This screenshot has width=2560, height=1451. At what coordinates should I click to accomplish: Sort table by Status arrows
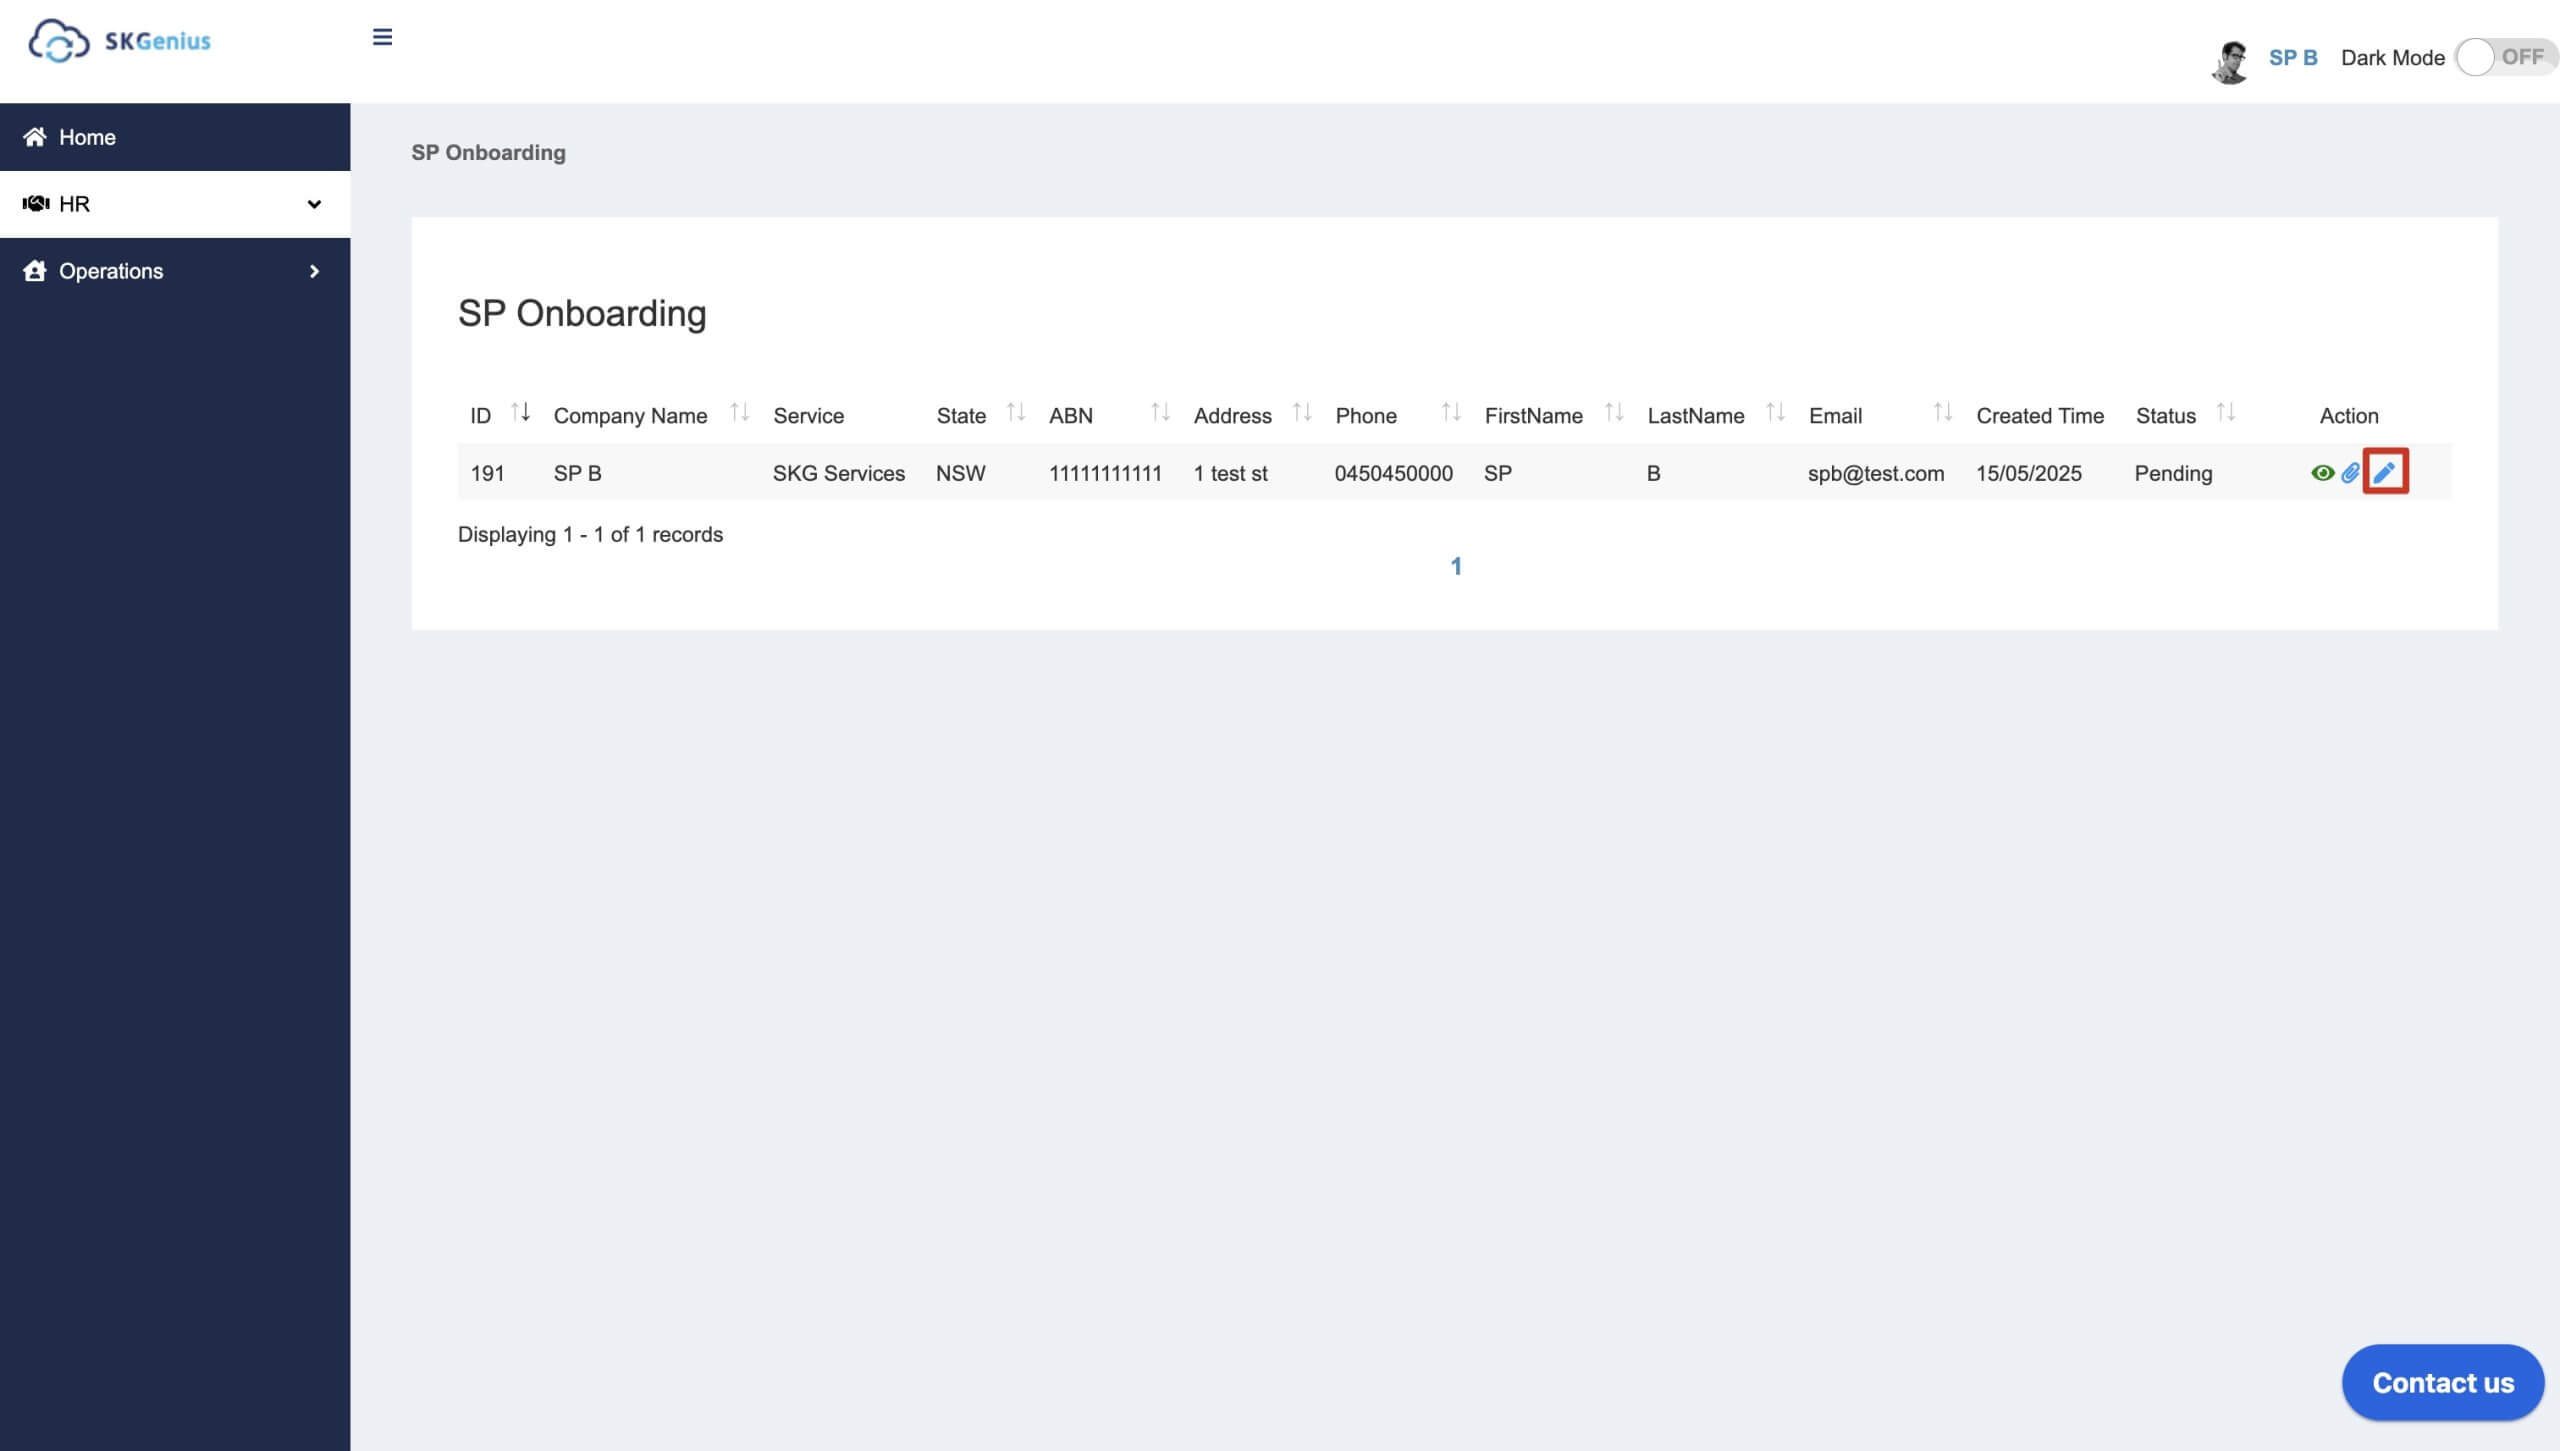2225,412
